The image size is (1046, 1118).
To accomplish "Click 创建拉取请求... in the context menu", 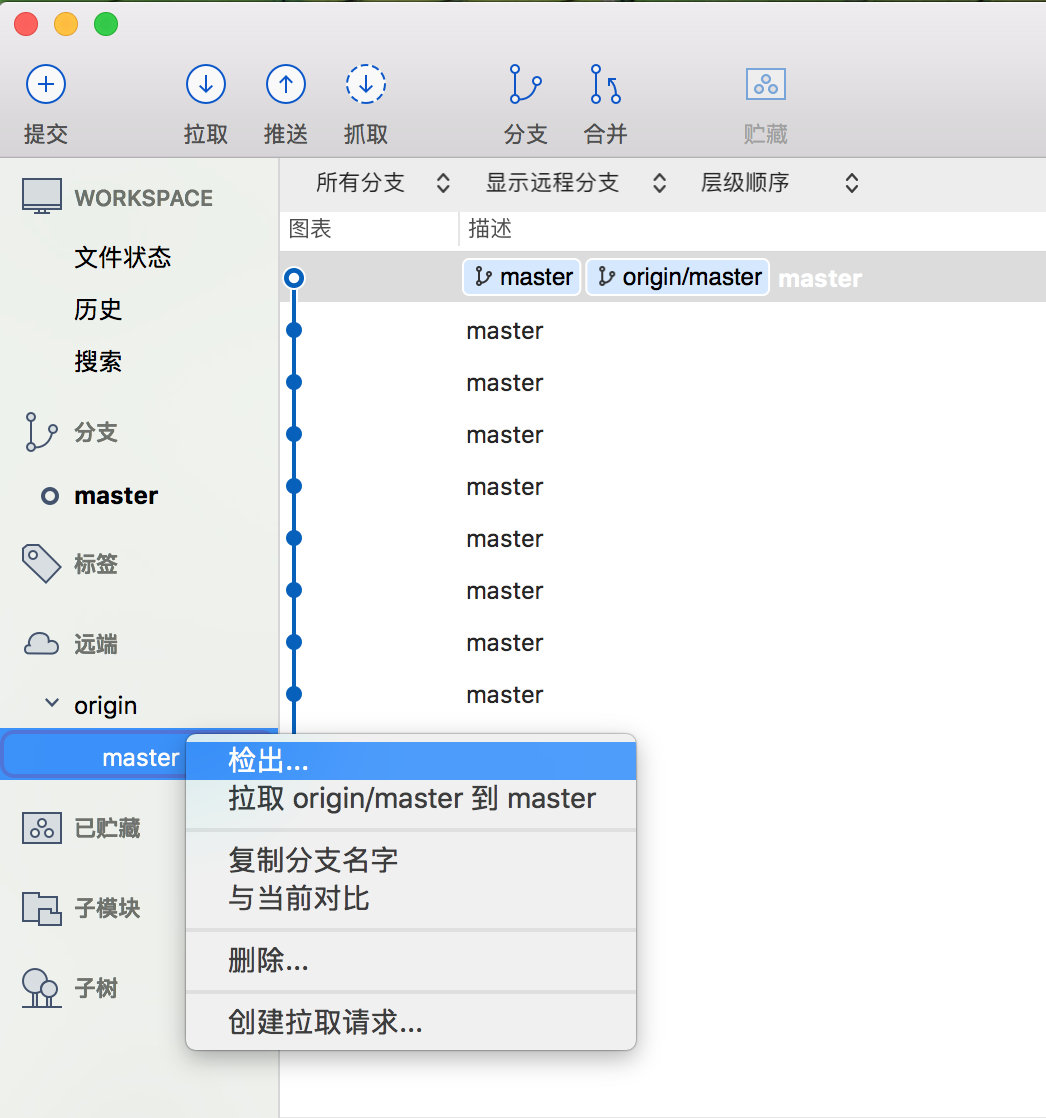I will (x=325, y=1022).
